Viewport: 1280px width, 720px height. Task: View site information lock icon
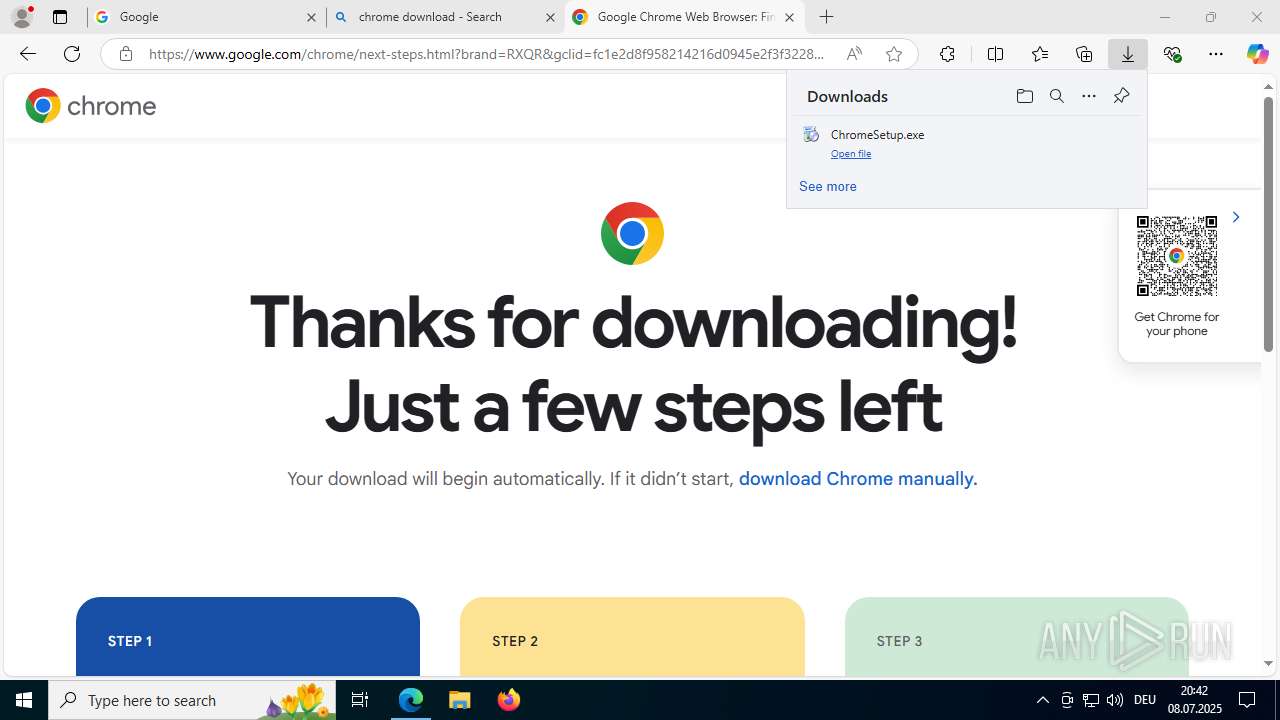coord(125,54)
